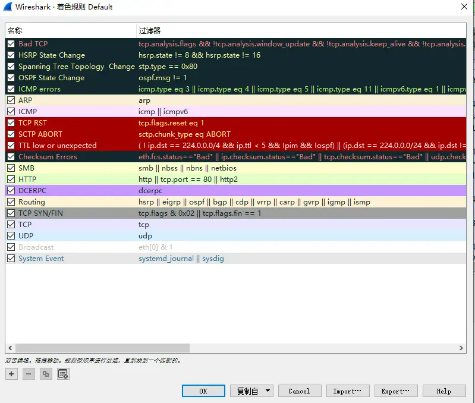Click the duplicate rule copy icon
Screen dimensions: 475x403
pos(46,374)
